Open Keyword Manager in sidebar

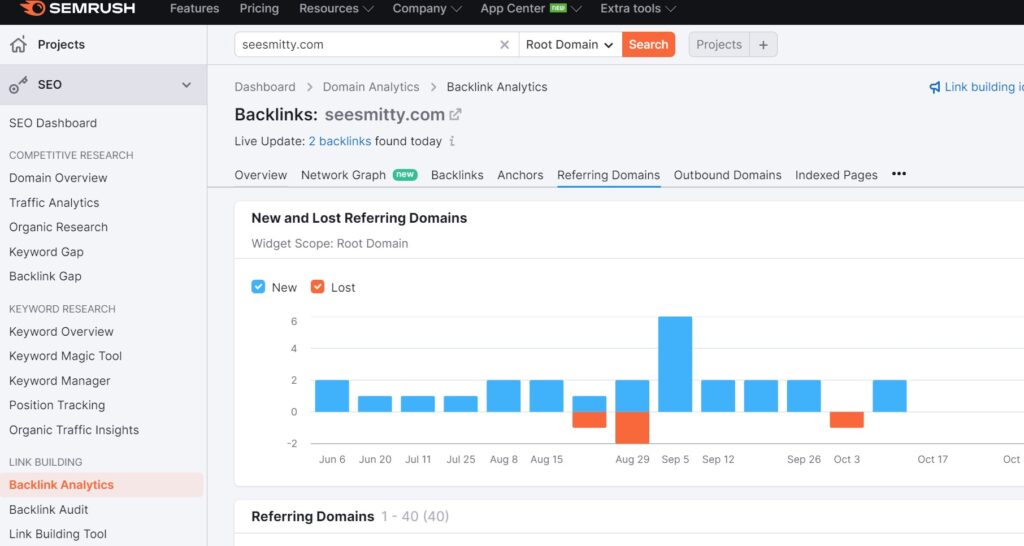click(59, 381)
